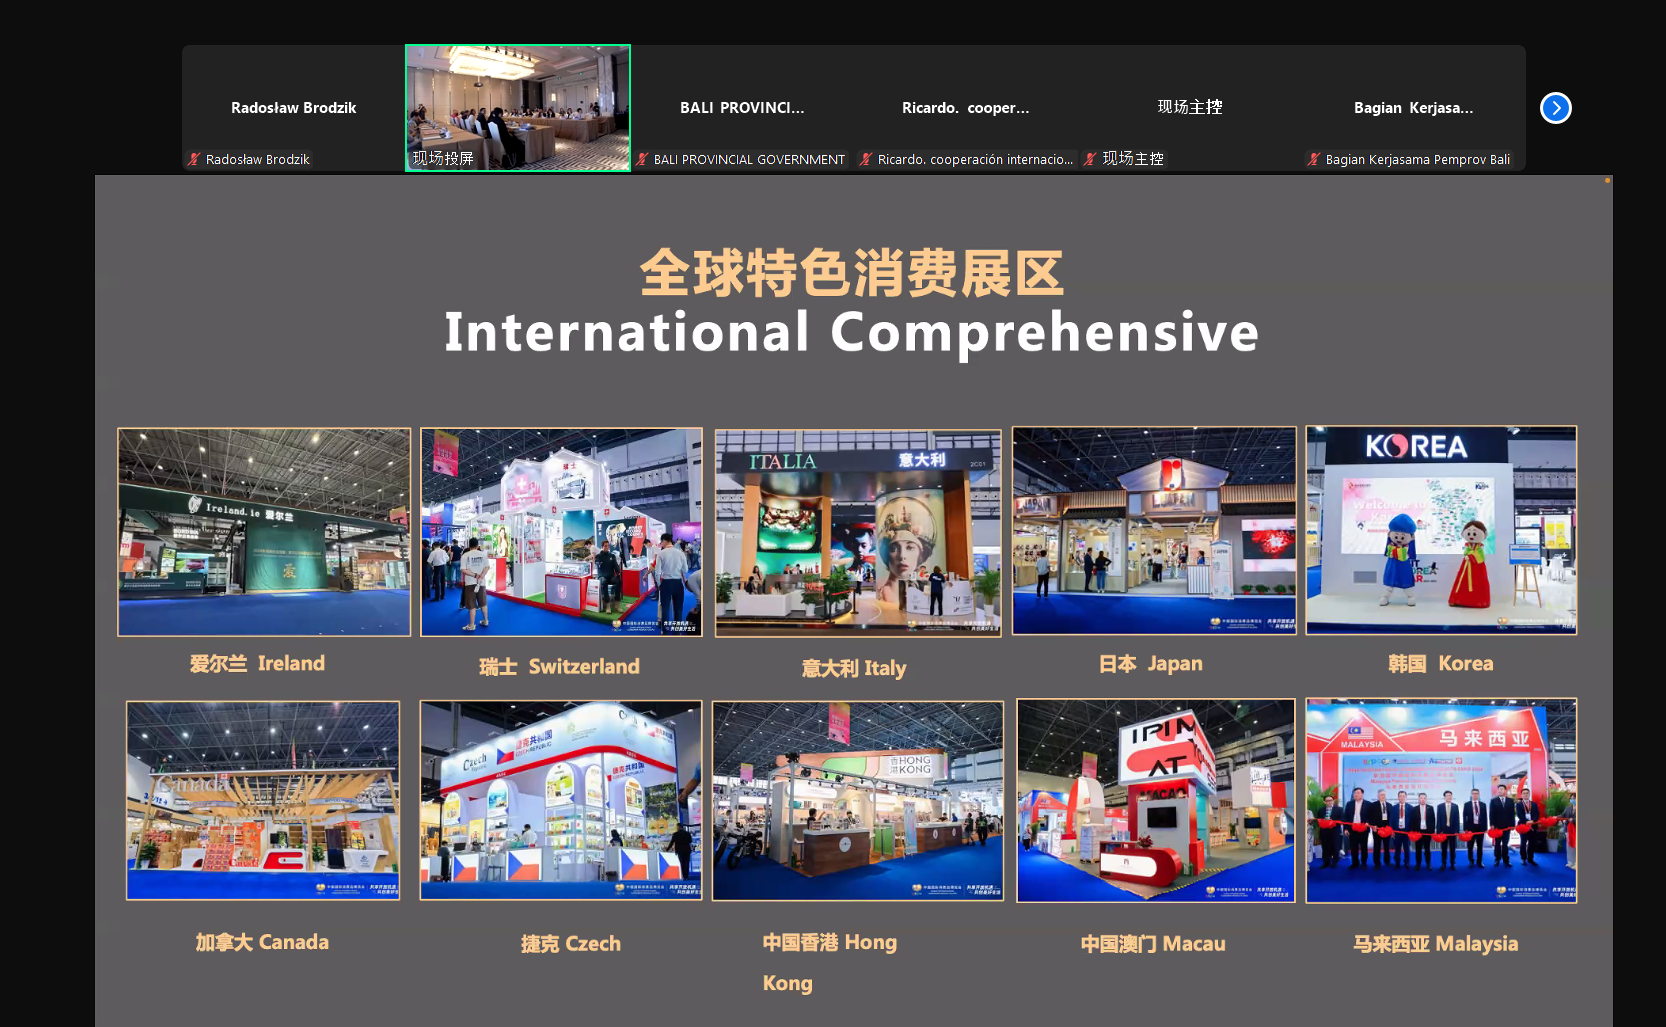Click the Ireland pavilion photo
1666x1027 pixels.
click(264, 532)
